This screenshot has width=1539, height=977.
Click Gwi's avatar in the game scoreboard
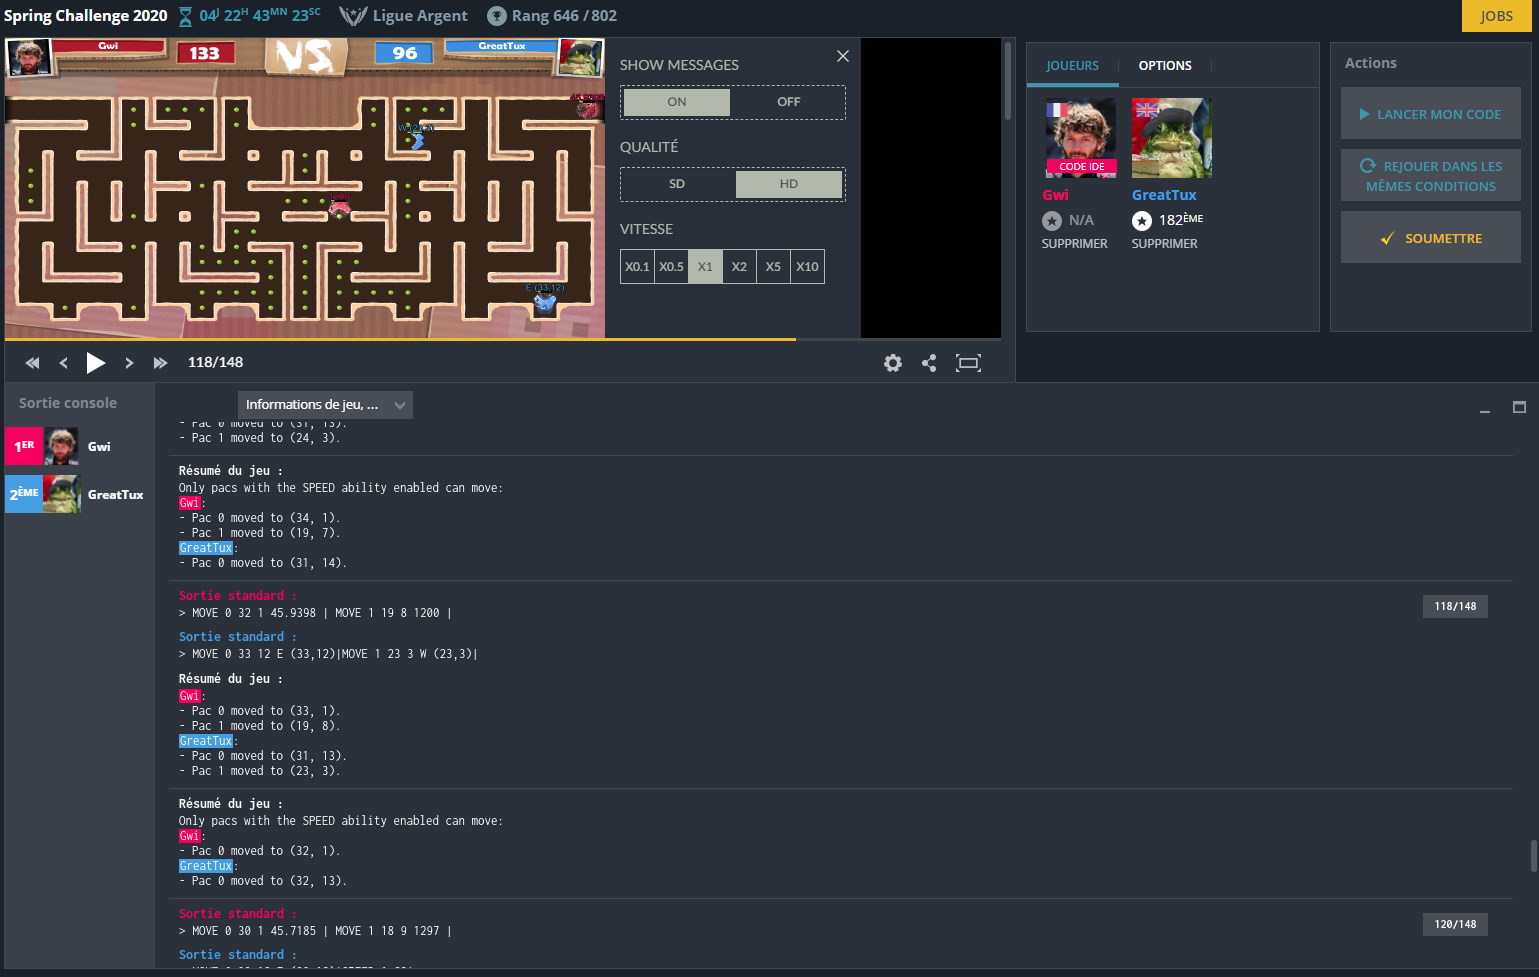[29, 57]
